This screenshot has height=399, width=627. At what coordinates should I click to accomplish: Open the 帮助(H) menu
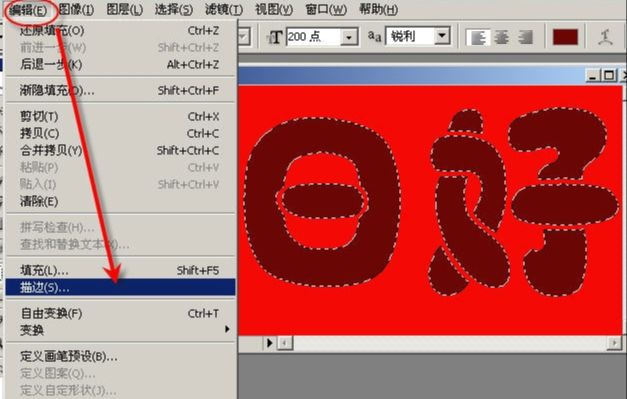pyautogui.click(x=378, y=10)
